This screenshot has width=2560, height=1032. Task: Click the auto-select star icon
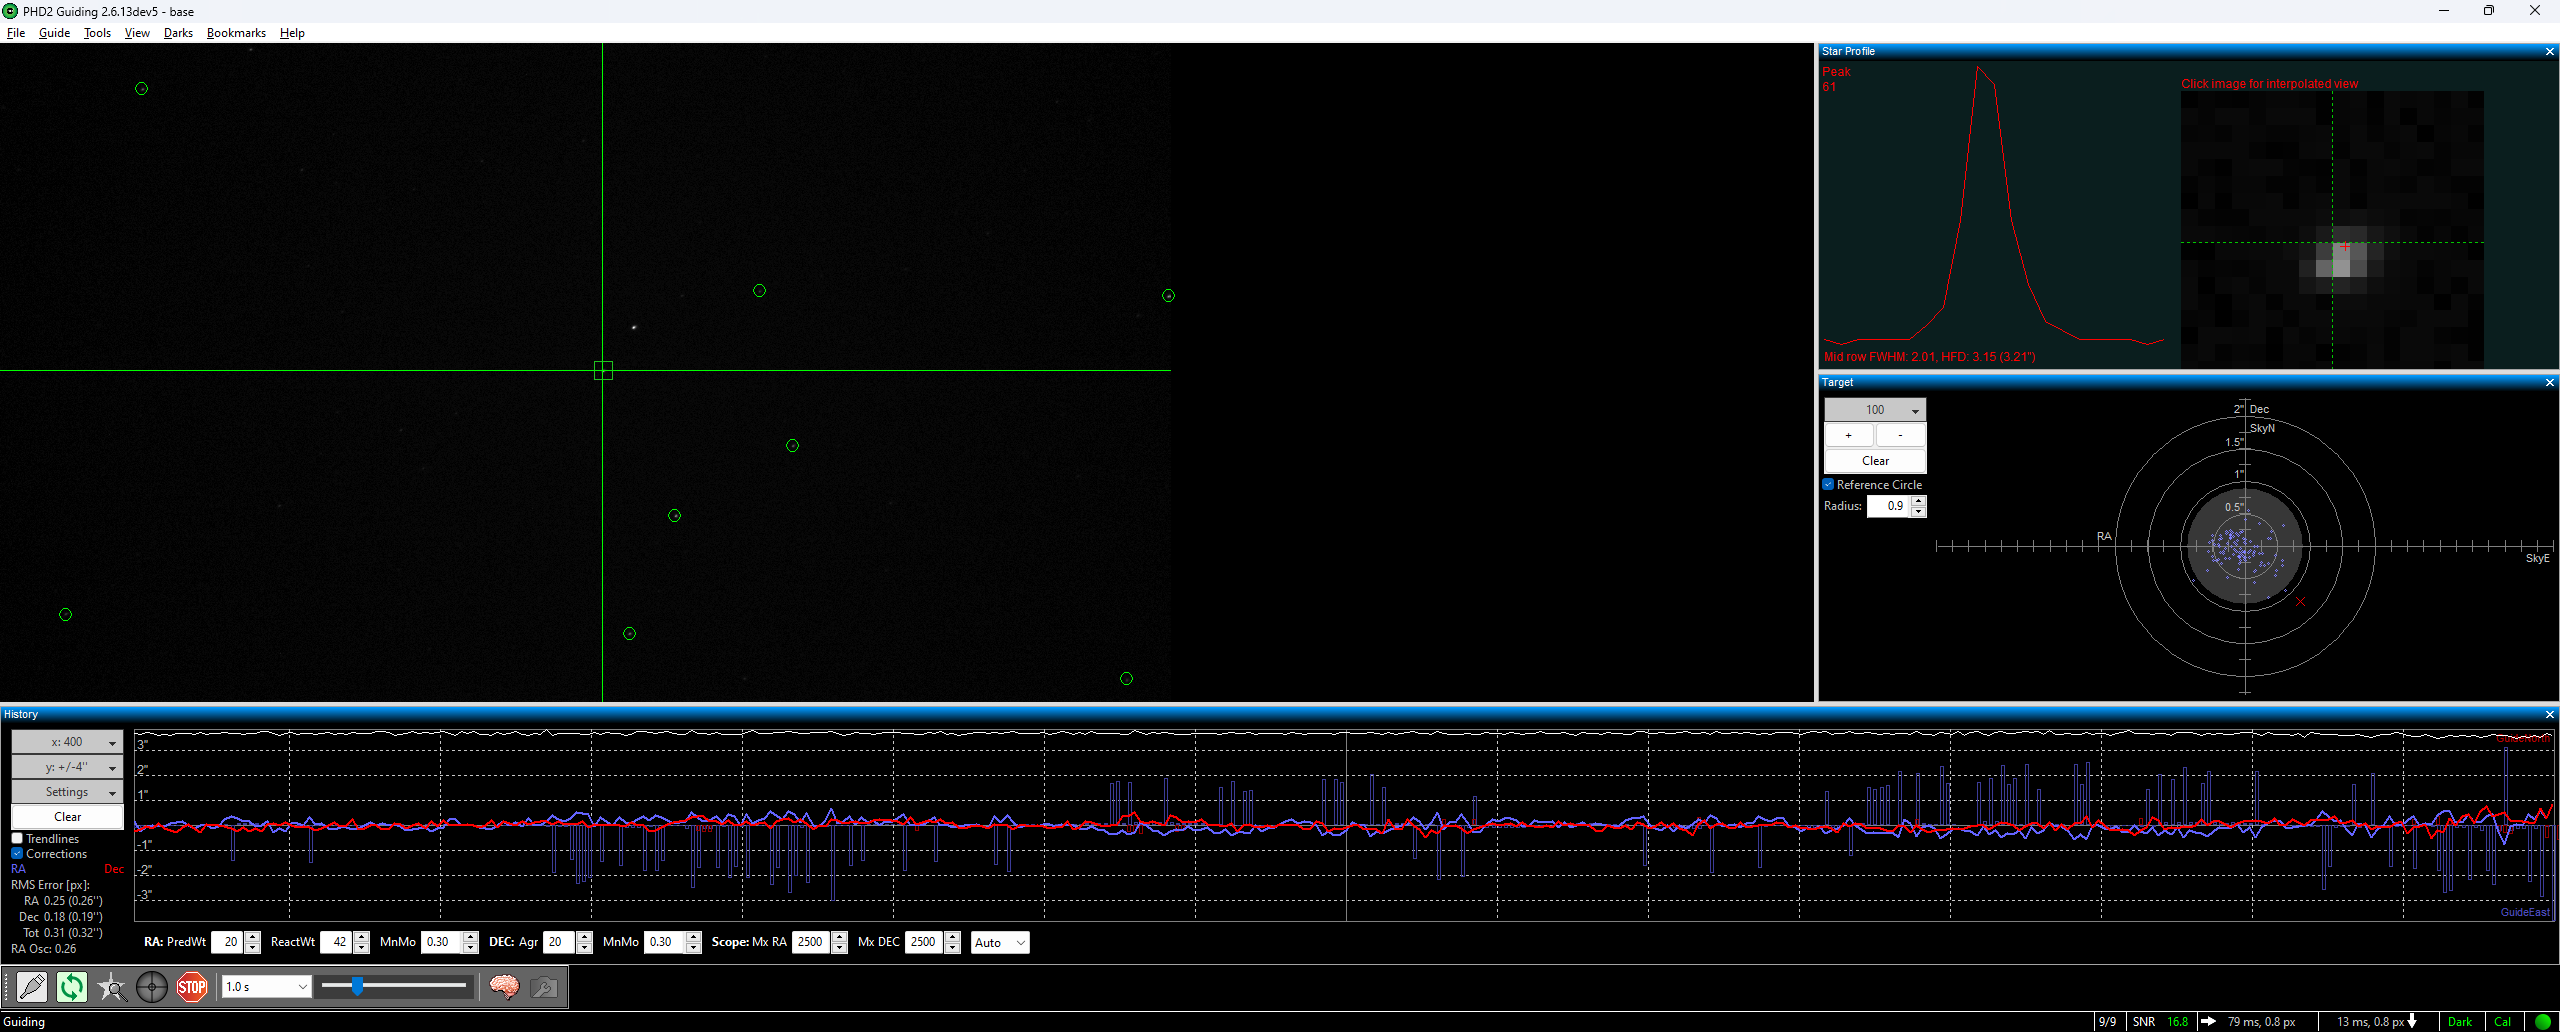click(112, 987)
